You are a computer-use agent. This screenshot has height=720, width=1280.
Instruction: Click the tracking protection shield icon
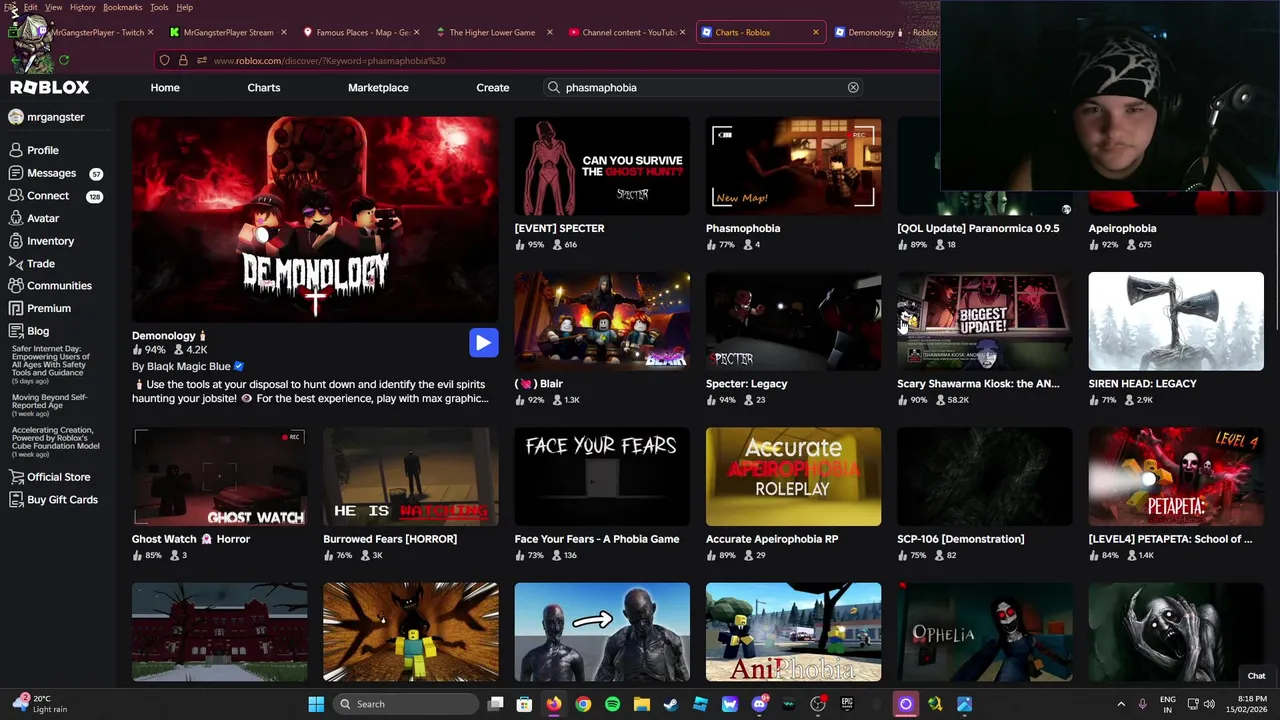tap(164, 60)
